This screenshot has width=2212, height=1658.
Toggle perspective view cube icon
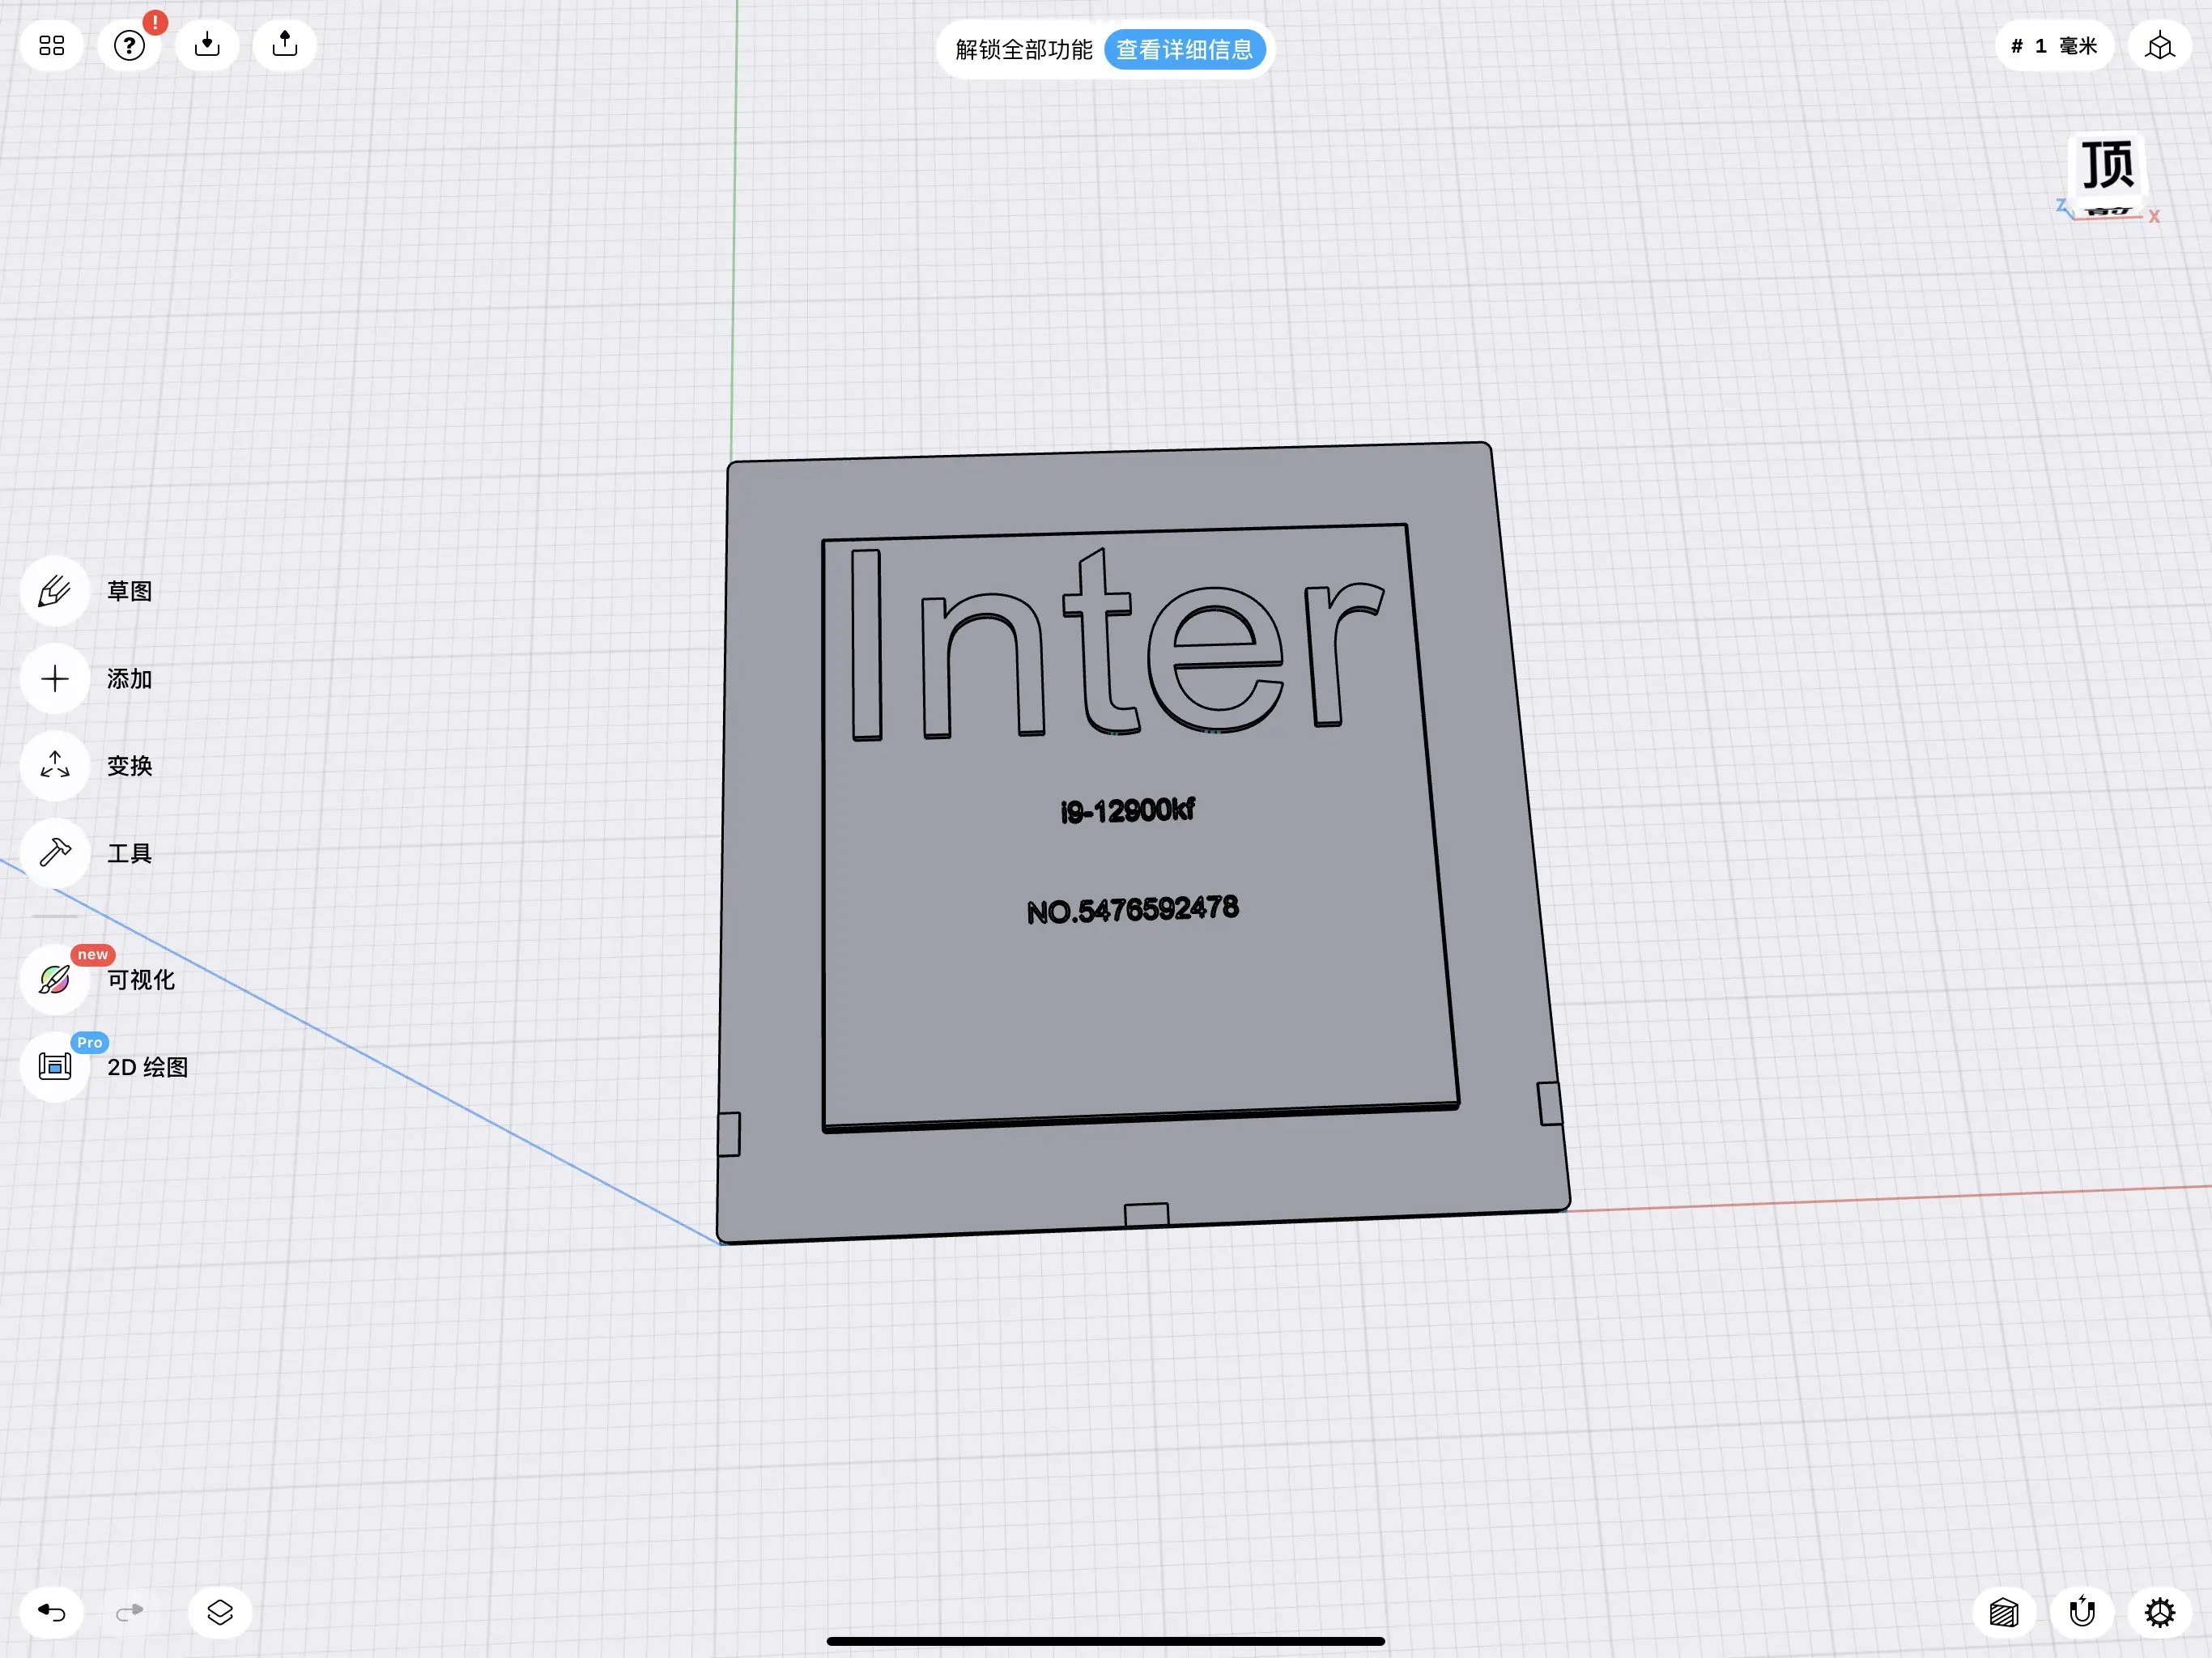[2160, 46]
